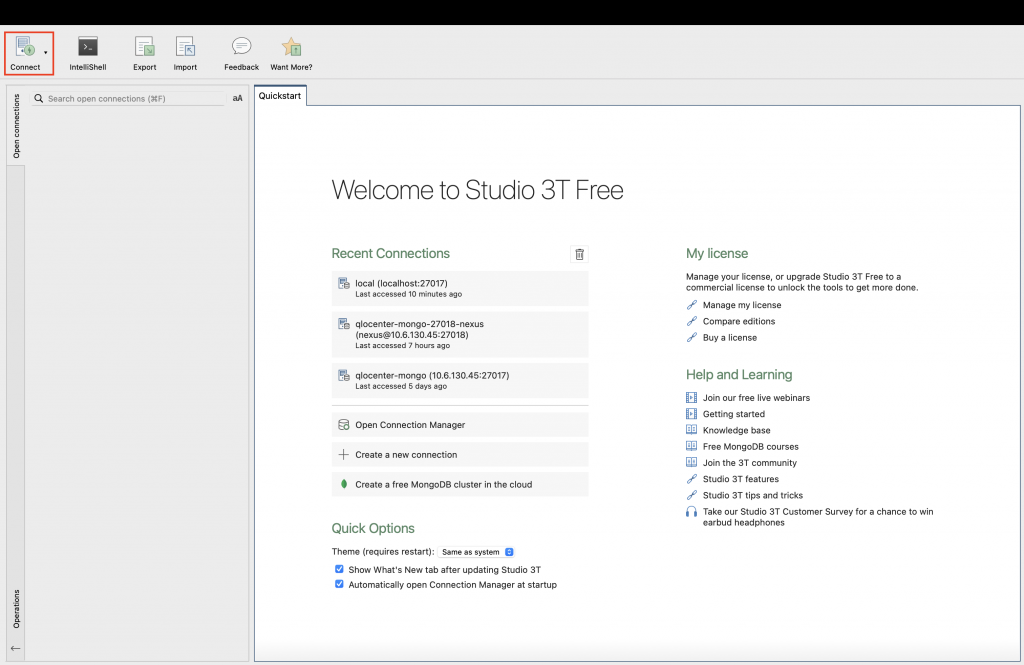Click the search magnifier icon in the sidebar

pos(39,99)
